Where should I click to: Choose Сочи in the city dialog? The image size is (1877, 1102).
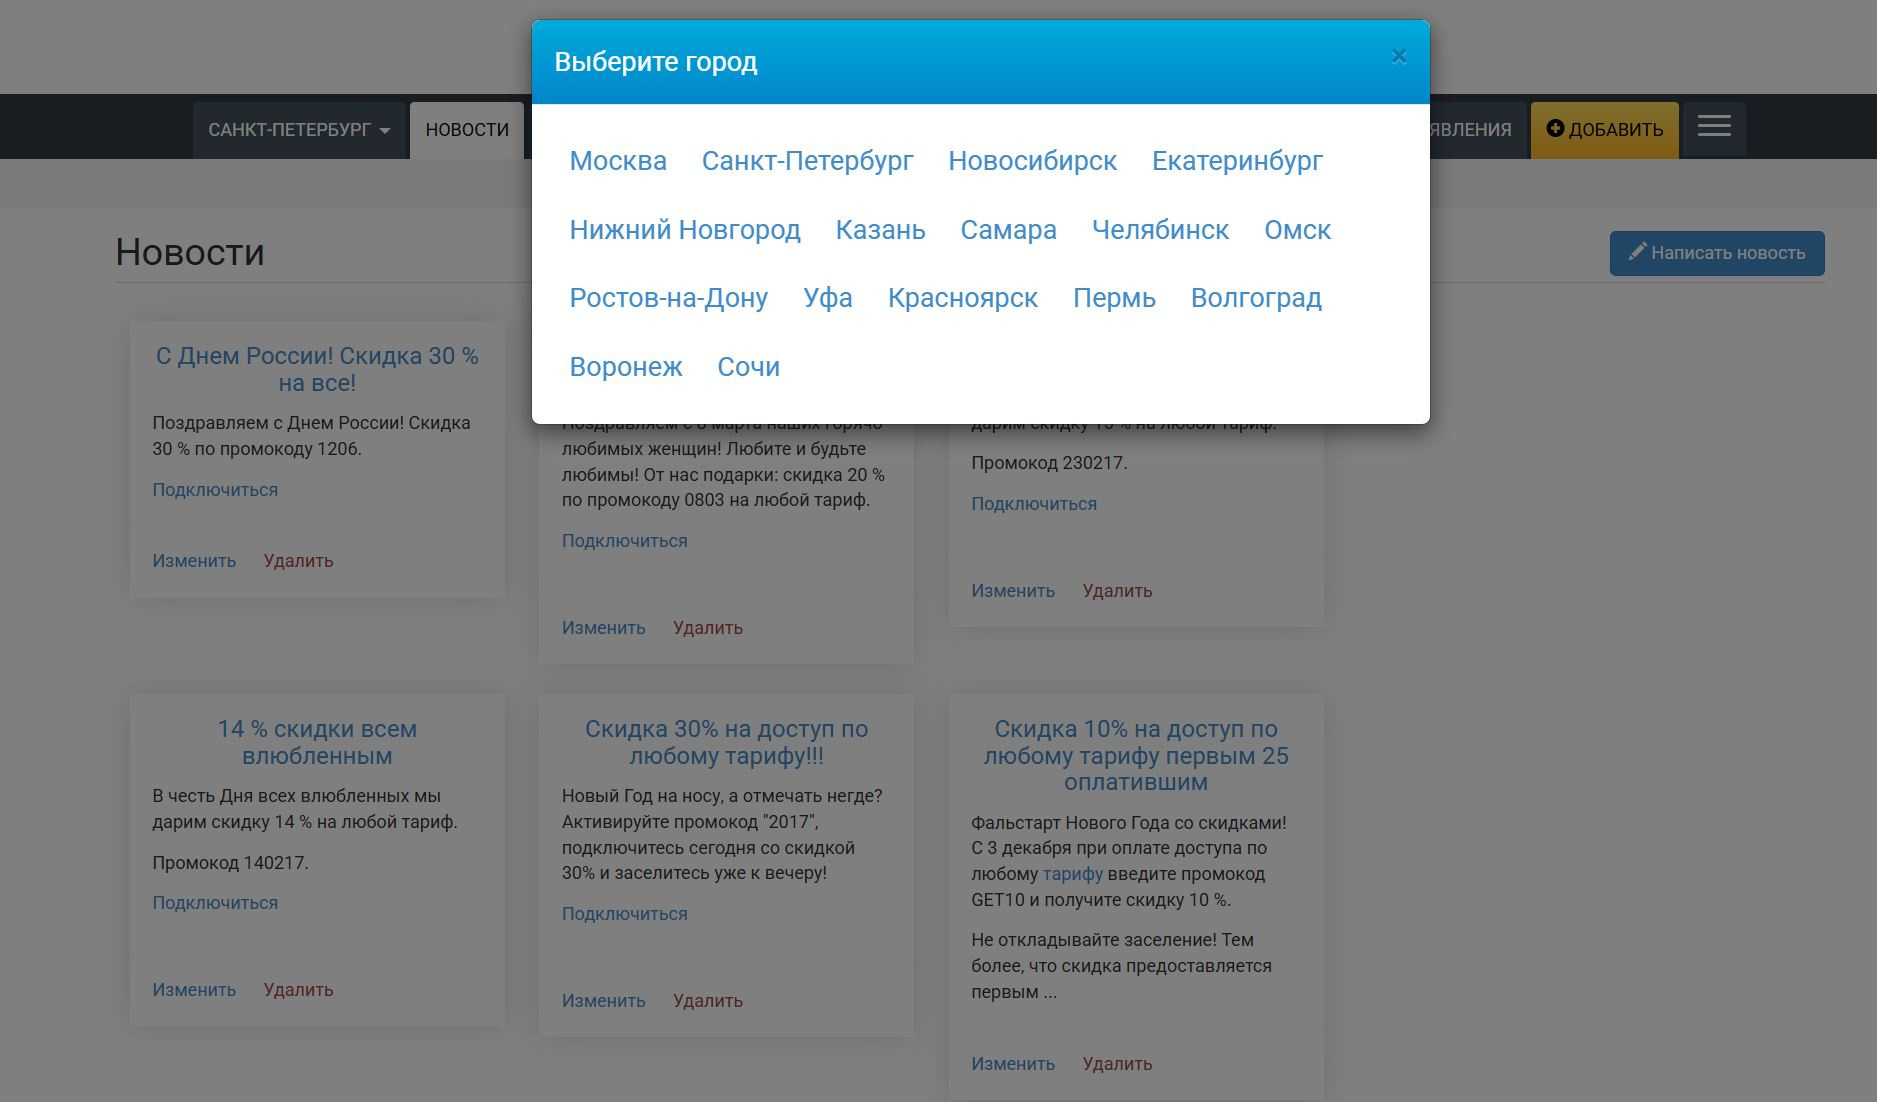(x=749, y=367)
